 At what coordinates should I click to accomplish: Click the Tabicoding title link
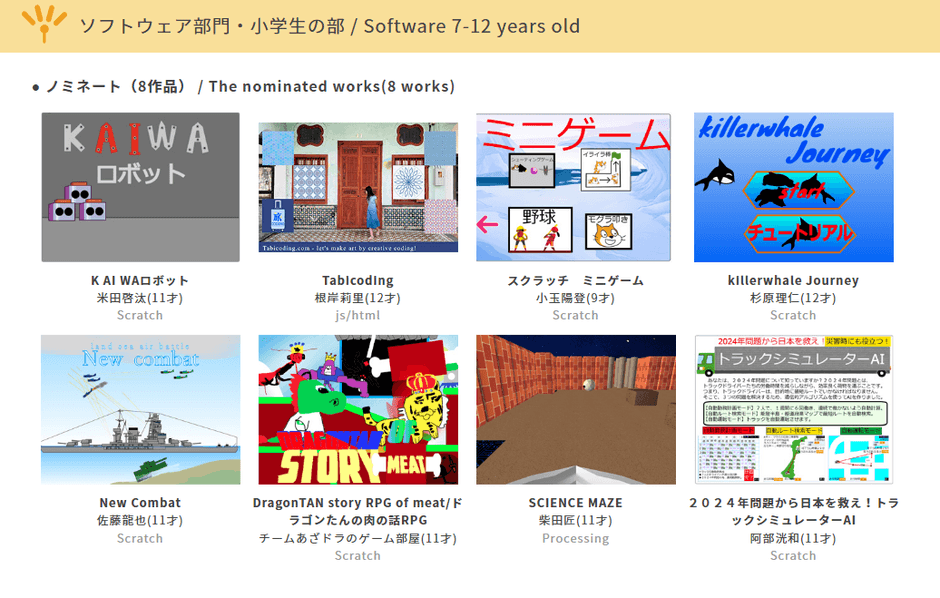357,280
